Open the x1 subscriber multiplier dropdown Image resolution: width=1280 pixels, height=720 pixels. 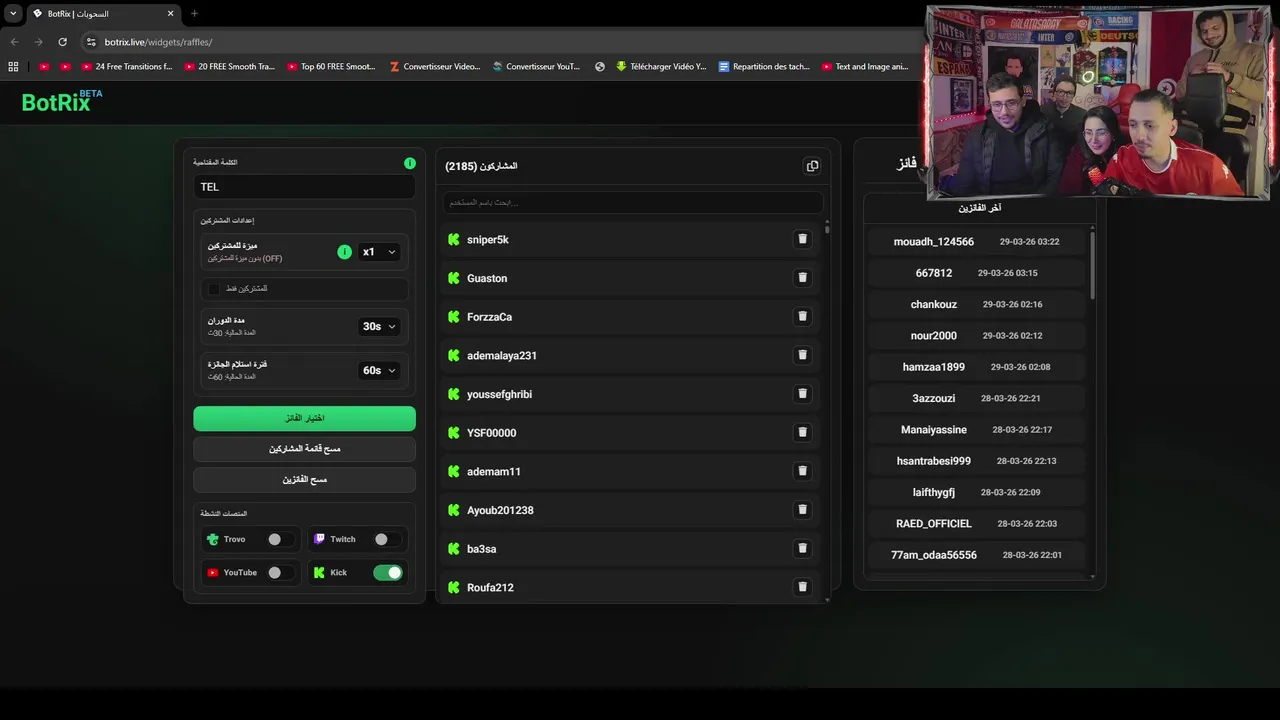(x=379, y=252)
